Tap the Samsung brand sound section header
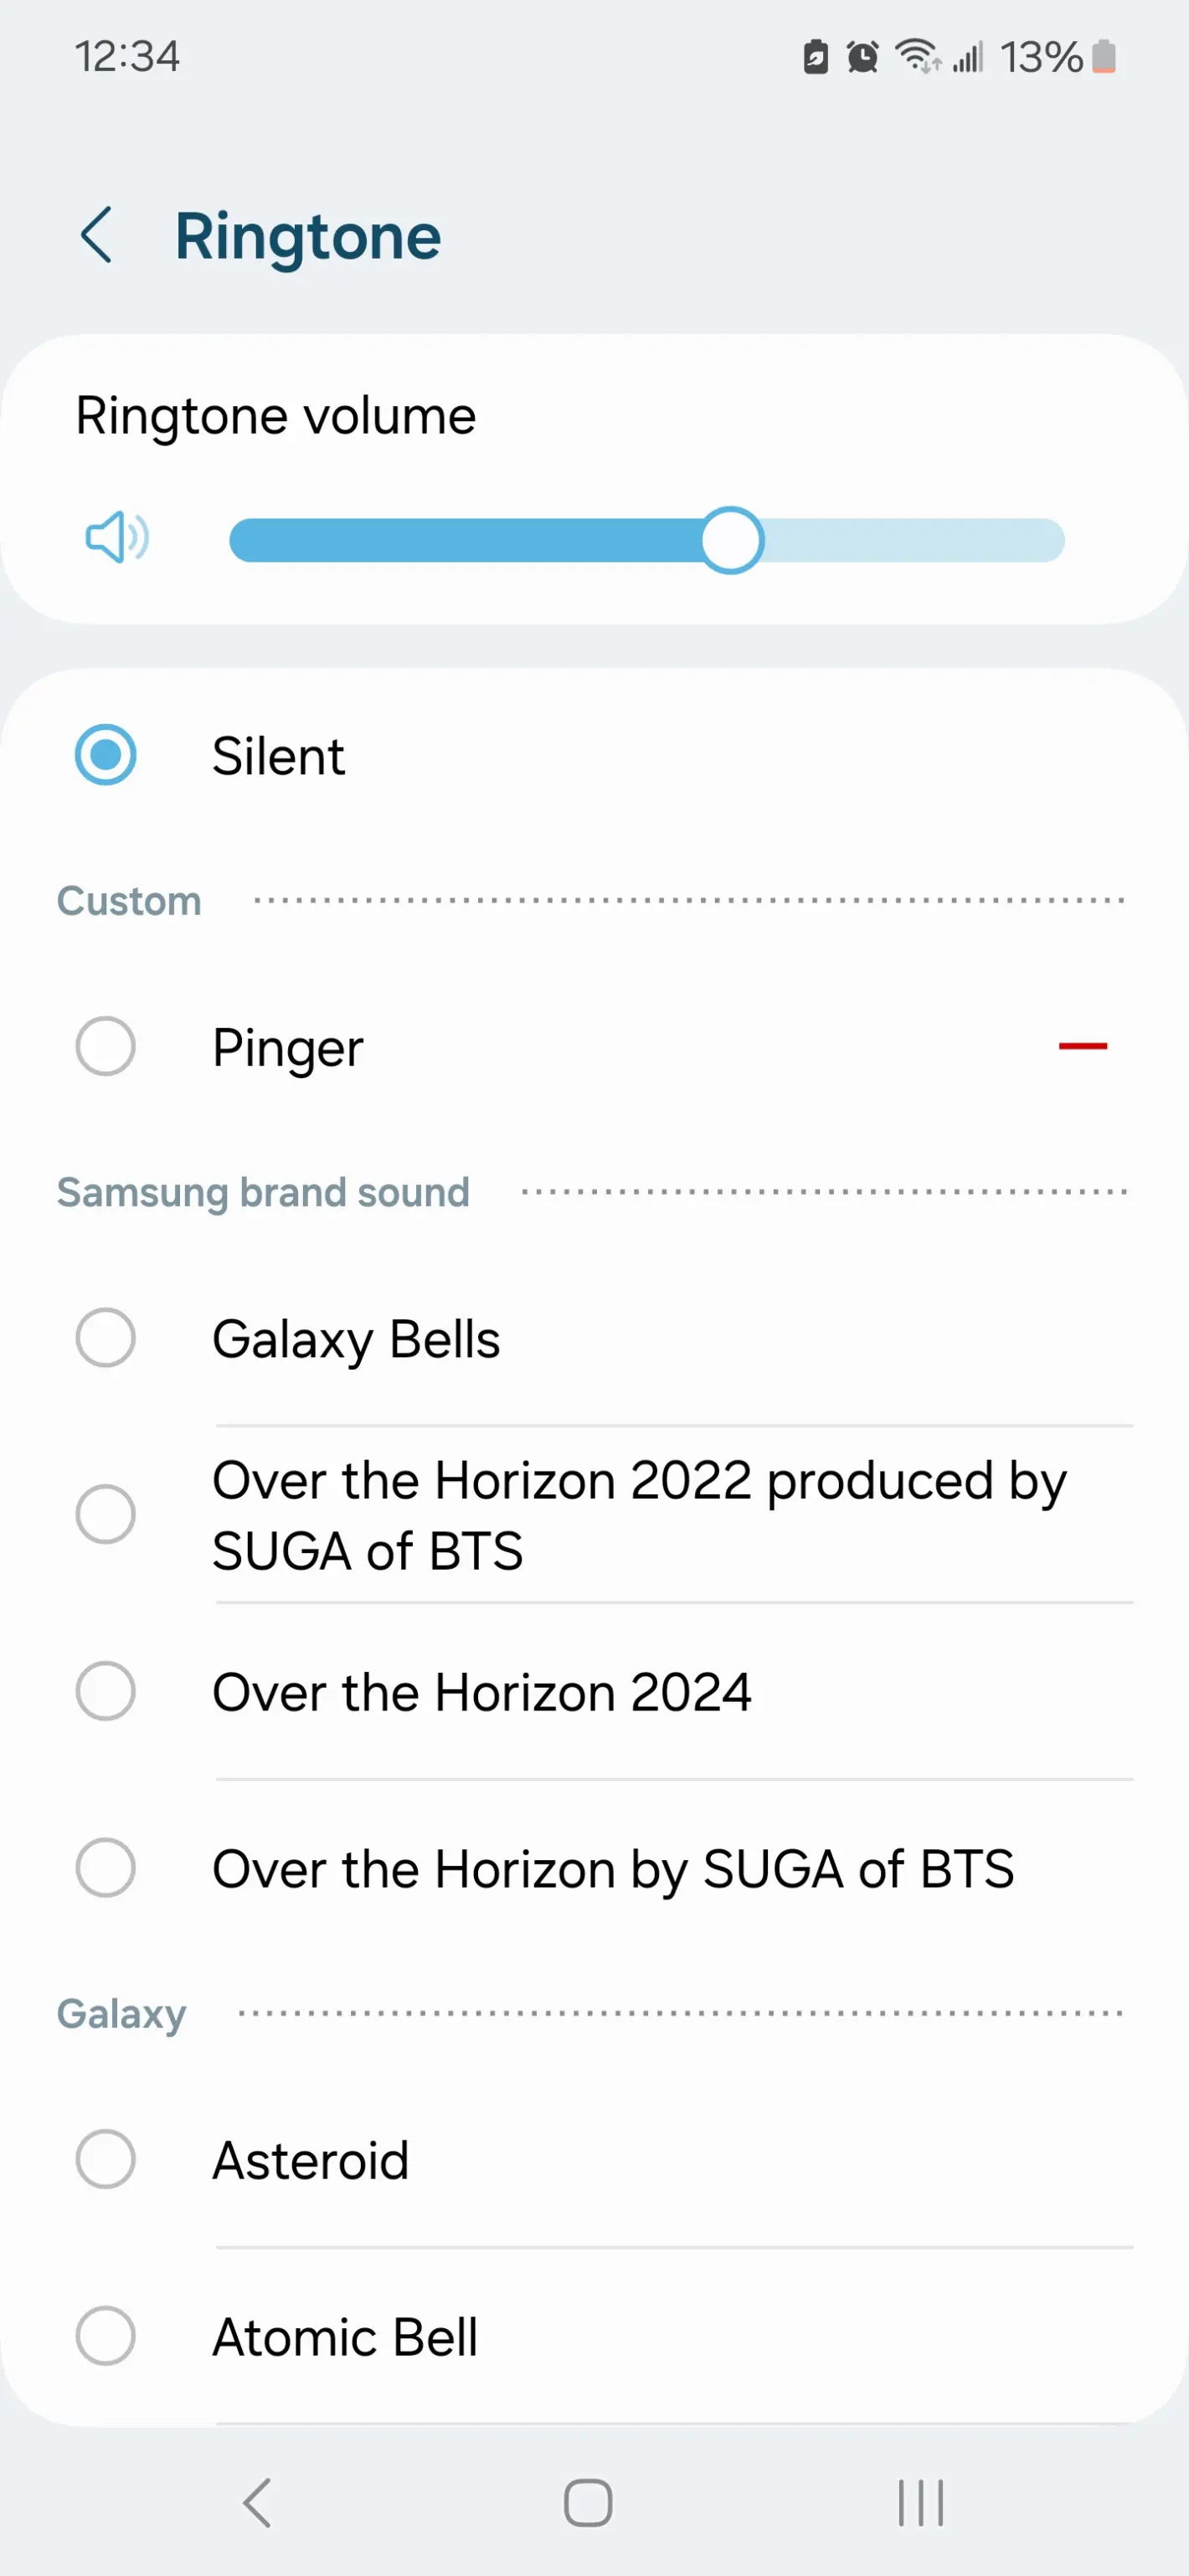Image resolution: width=1189 pixels, height=2576 pixels. (x=263, y=1192)
